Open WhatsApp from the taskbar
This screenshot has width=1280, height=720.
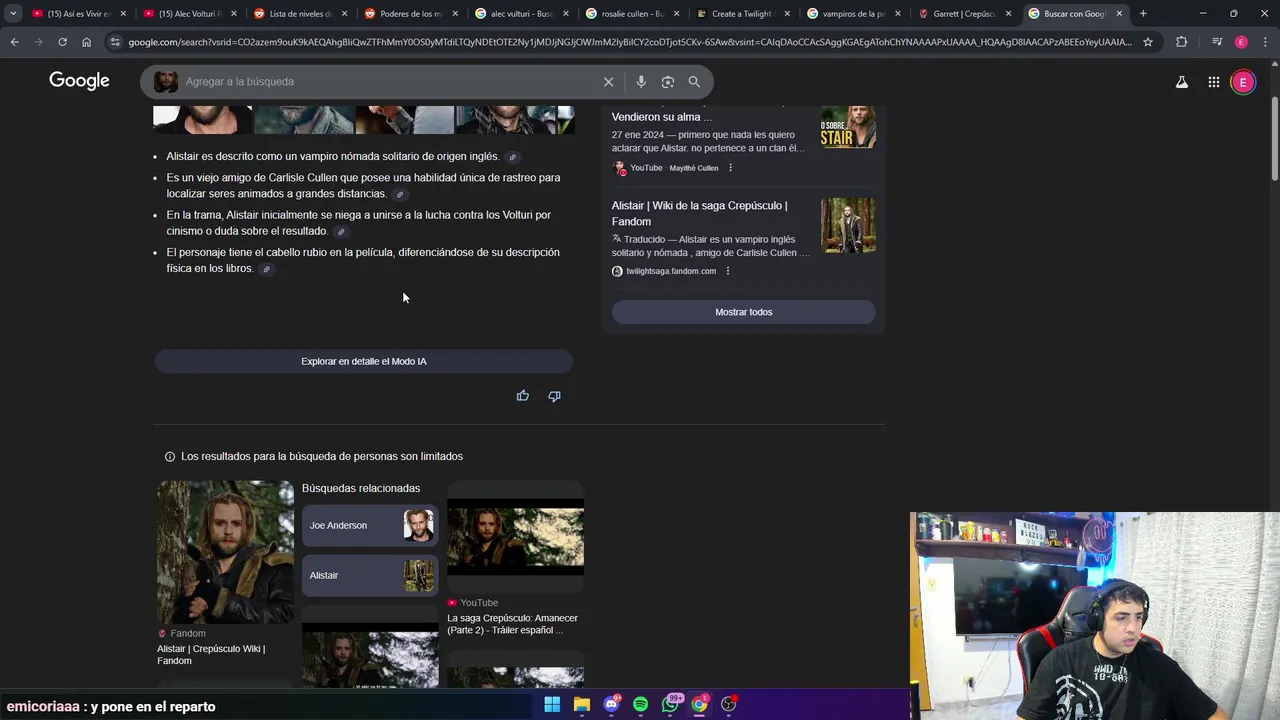click(x=670, y=704)
